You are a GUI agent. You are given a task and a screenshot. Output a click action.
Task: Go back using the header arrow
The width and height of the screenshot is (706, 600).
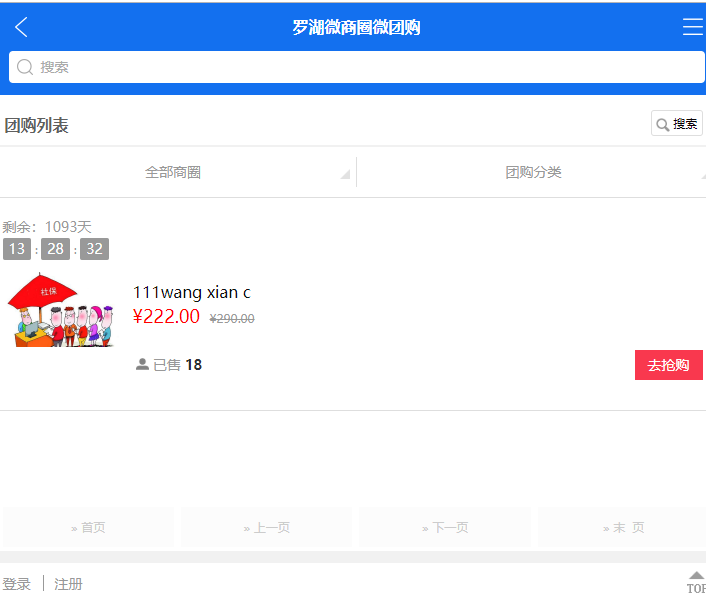coord(21,27)
